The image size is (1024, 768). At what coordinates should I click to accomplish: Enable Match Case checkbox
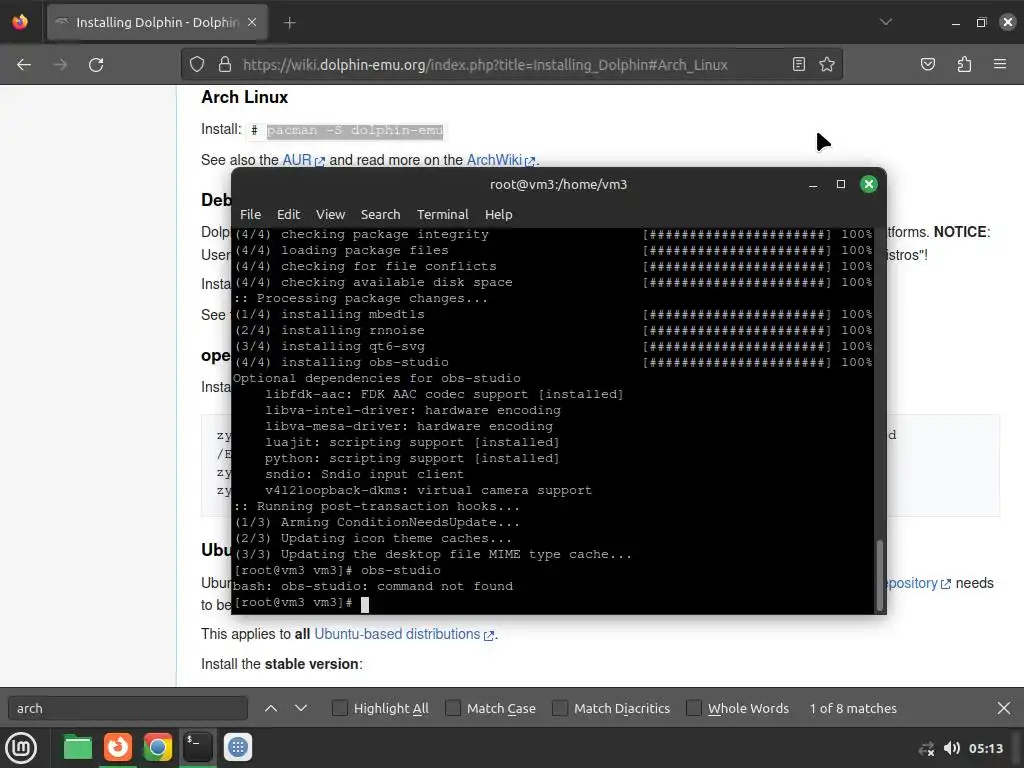coord(453,708)
